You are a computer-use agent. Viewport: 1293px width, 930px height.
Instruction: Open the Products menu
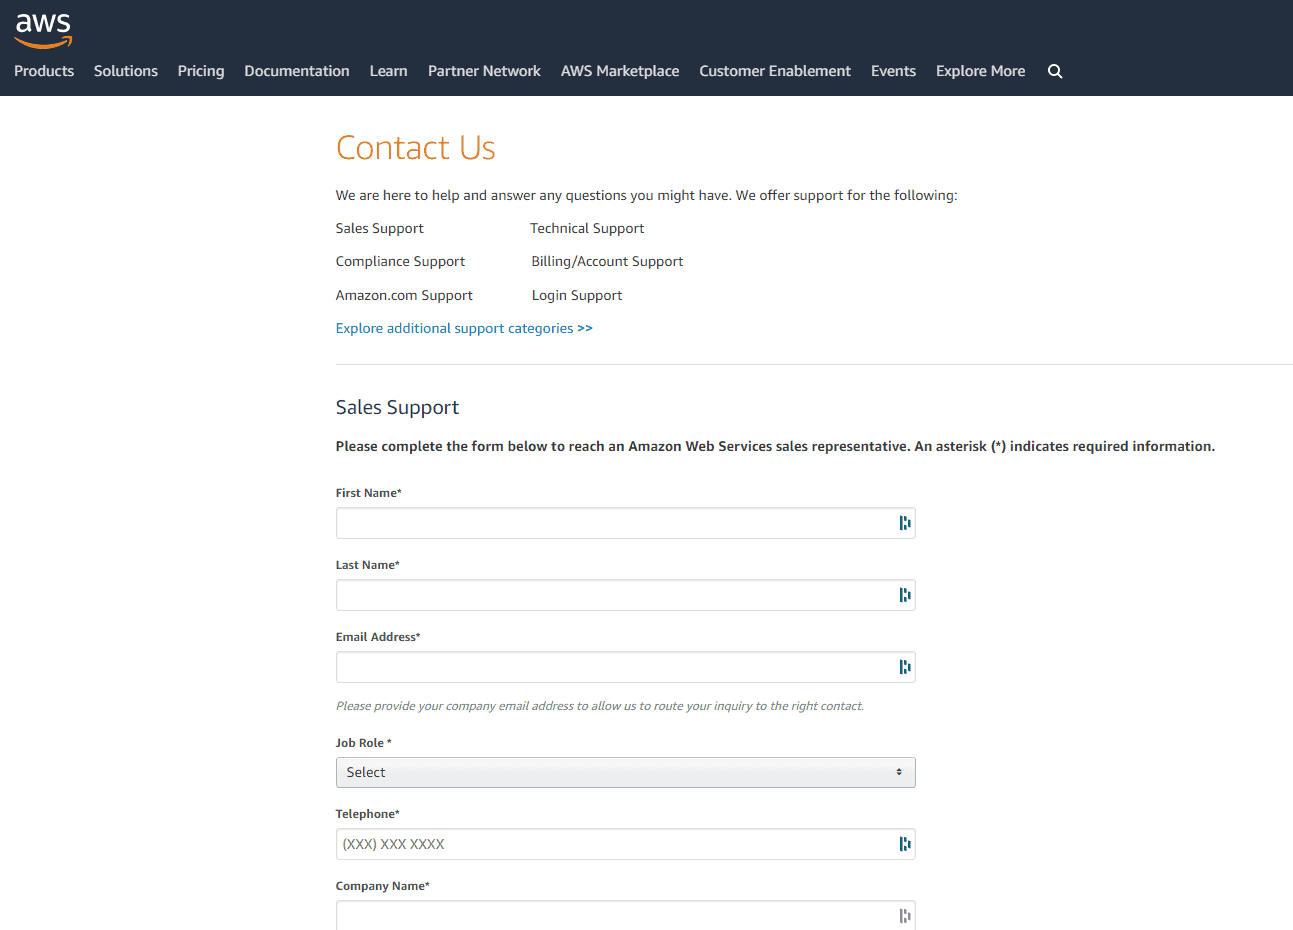(x=44, y=70)
